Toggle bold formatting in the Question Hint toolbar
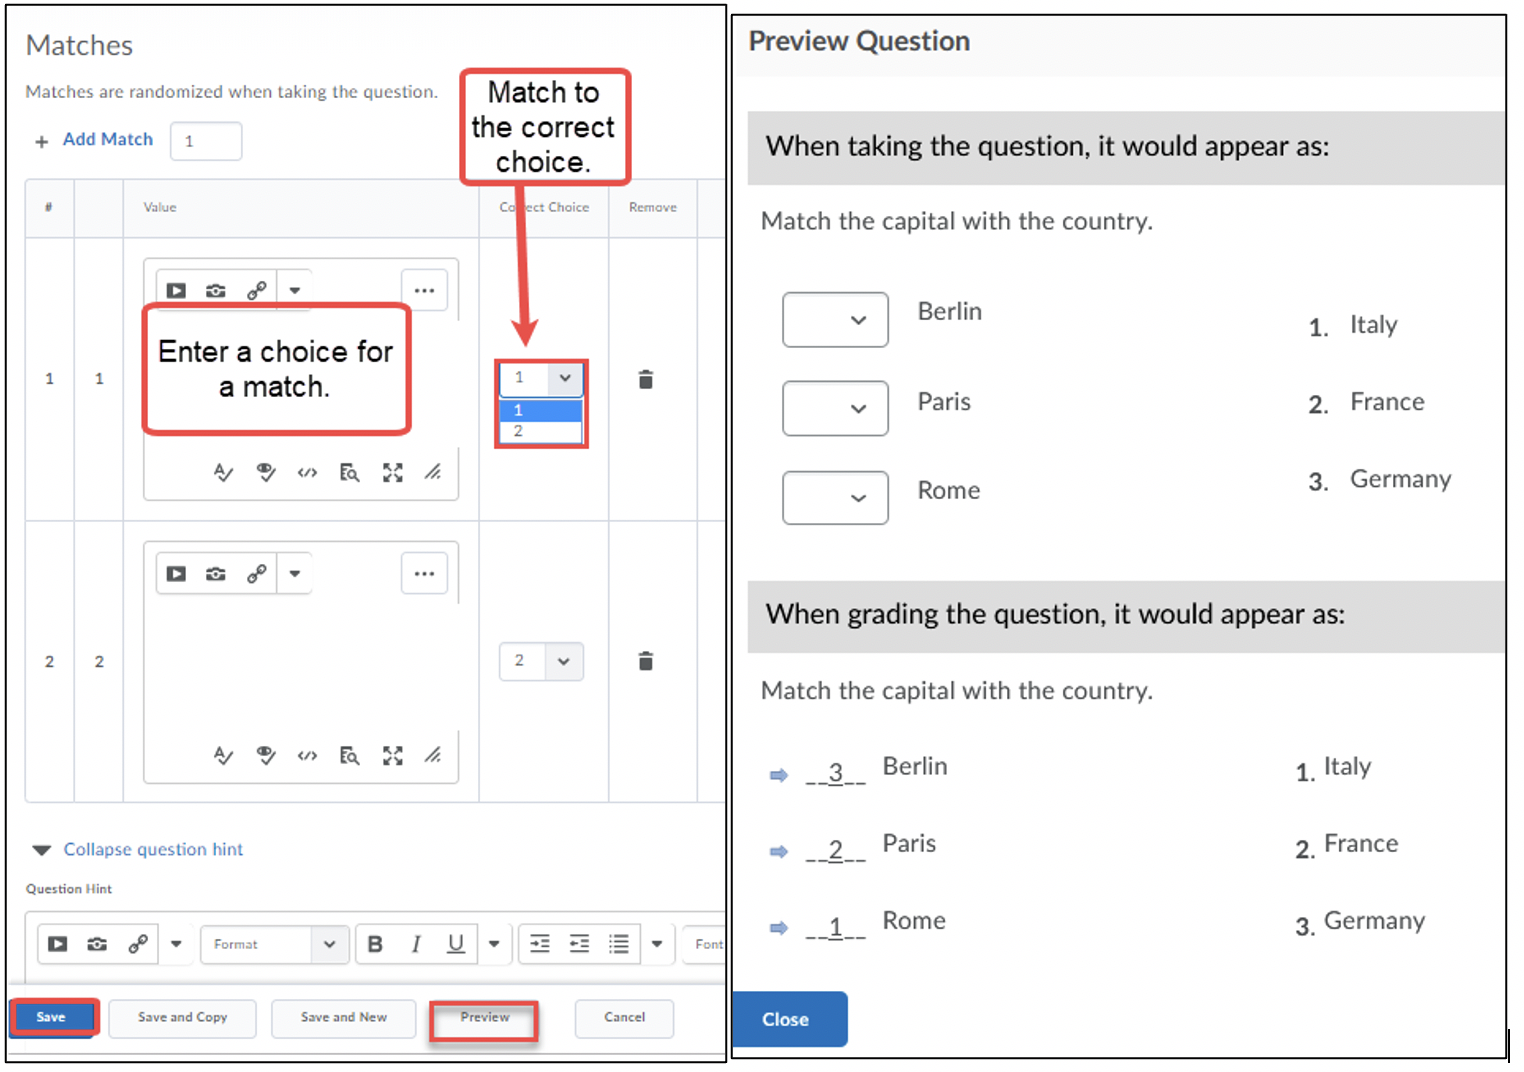Viewport: 1524px width, 1072px height. 375,944
